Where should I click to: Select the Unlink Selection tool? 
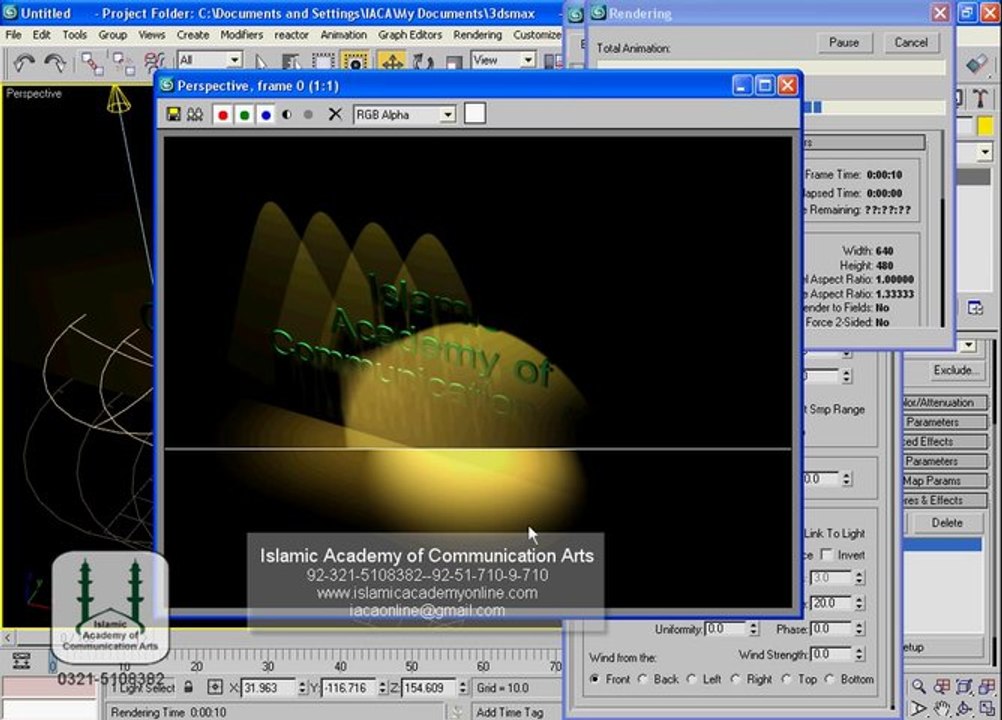(x=123, y=63)
